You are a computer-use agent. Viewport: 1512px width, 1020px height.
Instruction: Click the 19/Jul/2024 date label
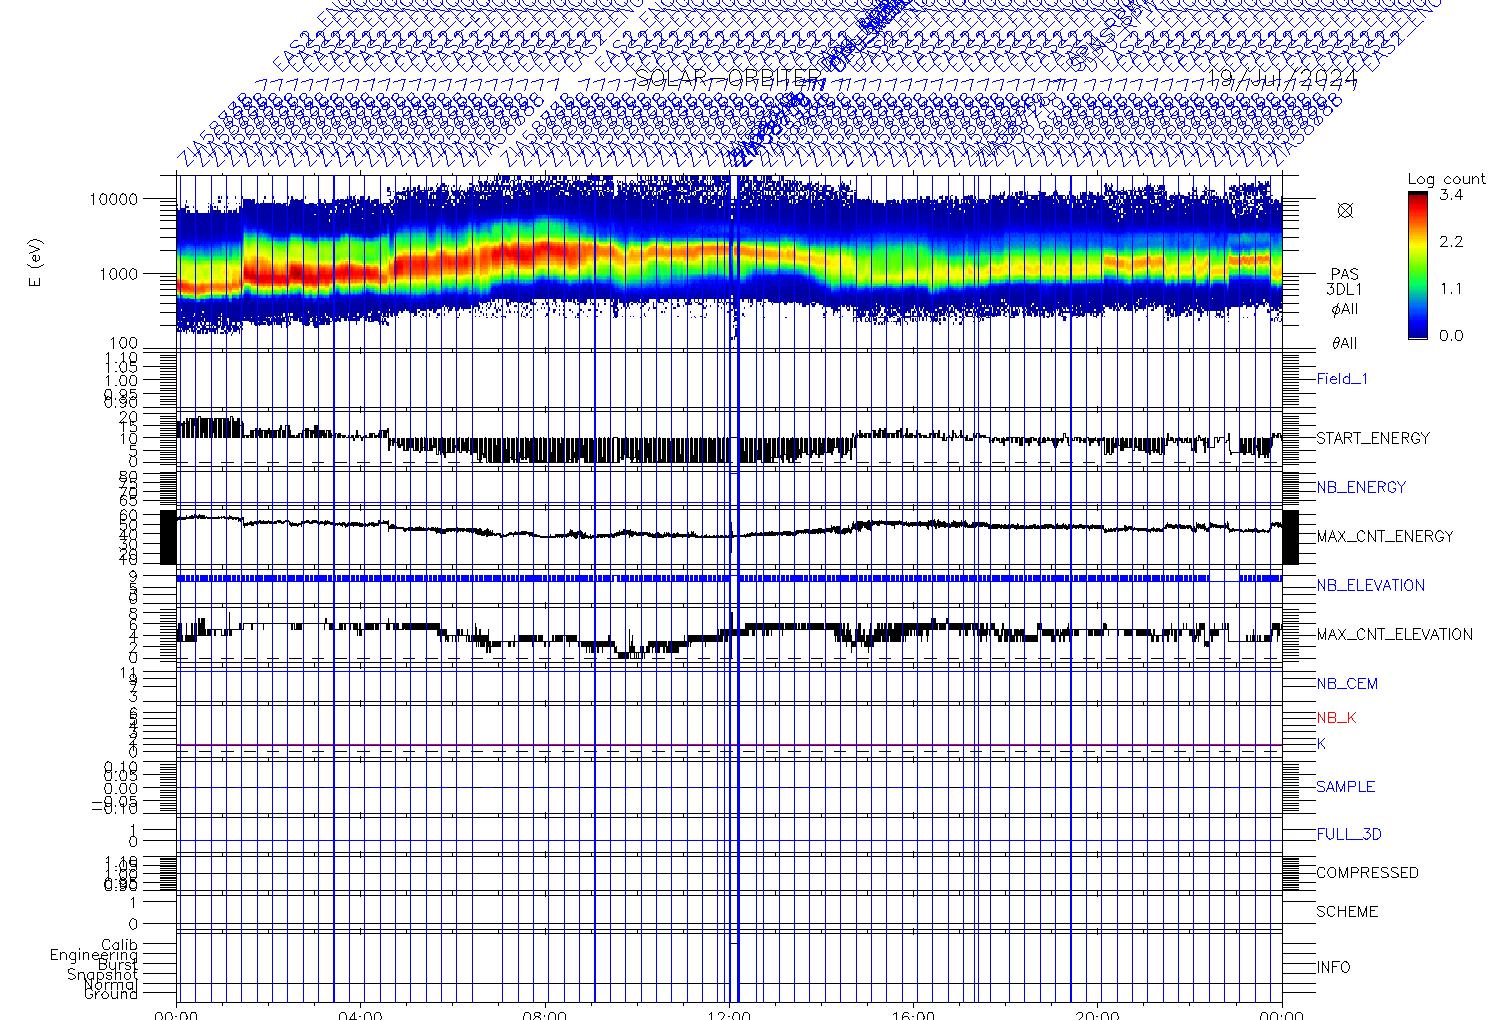(1284, 80)
